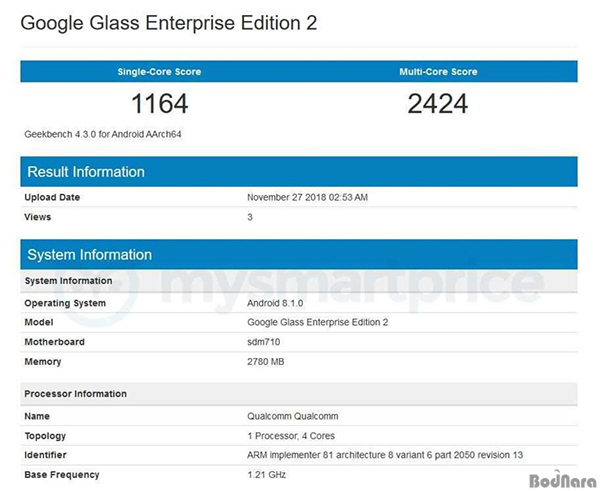Click the Result Information section header
Screen dimensions: 600x491
pyautogui.click(x=86, y=172)
